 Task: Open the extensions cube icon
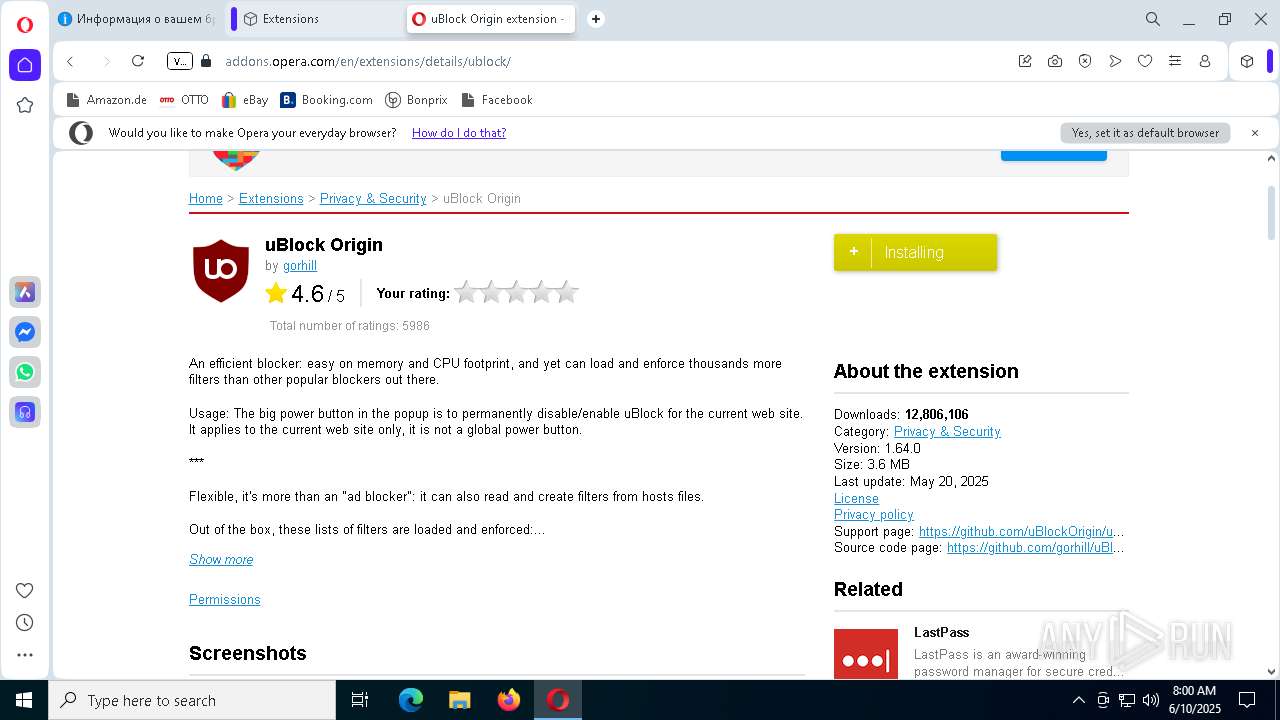[1247, 61]
